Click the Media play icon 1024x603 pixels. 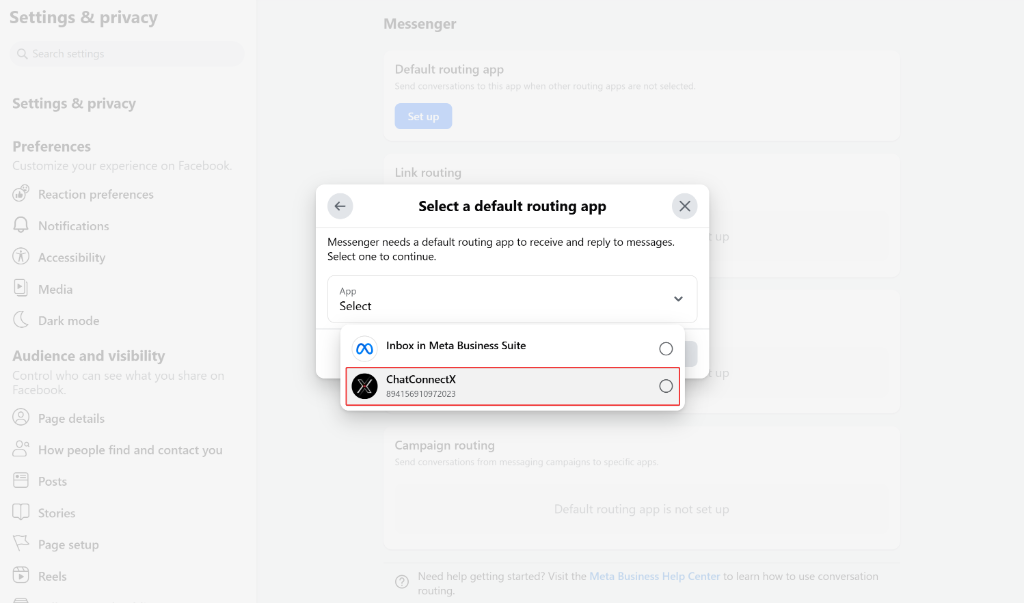[21, 288]
